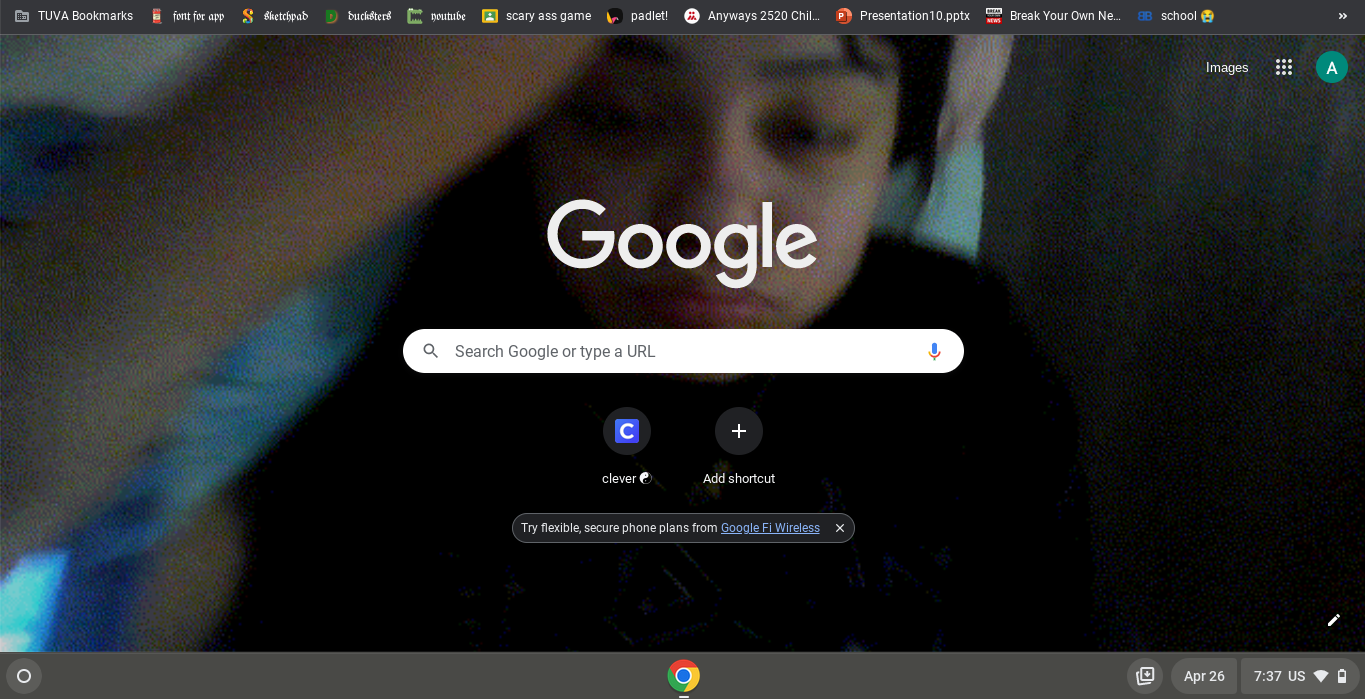Screen dimensions: 1365x699
Task: Open the 'font for app' bookmark
Action: (x=188, y=16)
